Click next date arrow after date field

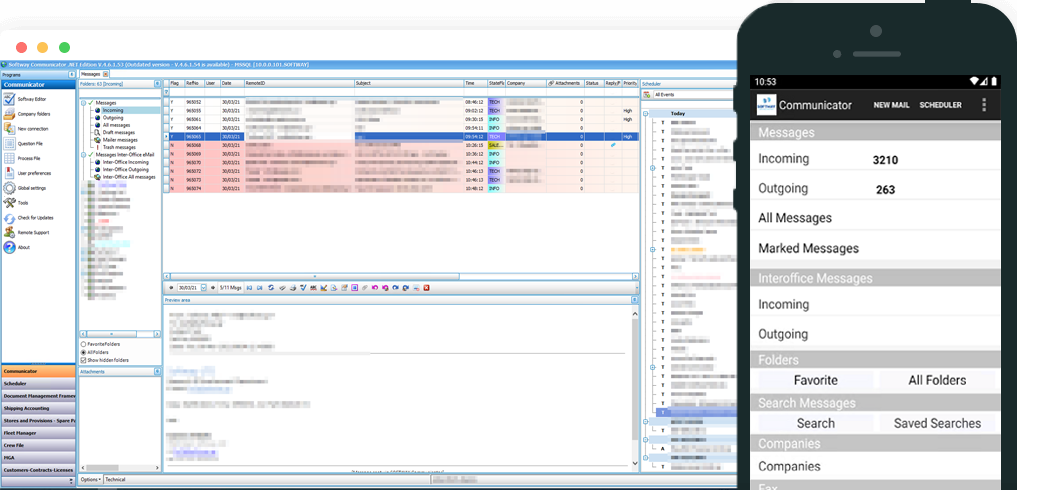tap(213, 288)
